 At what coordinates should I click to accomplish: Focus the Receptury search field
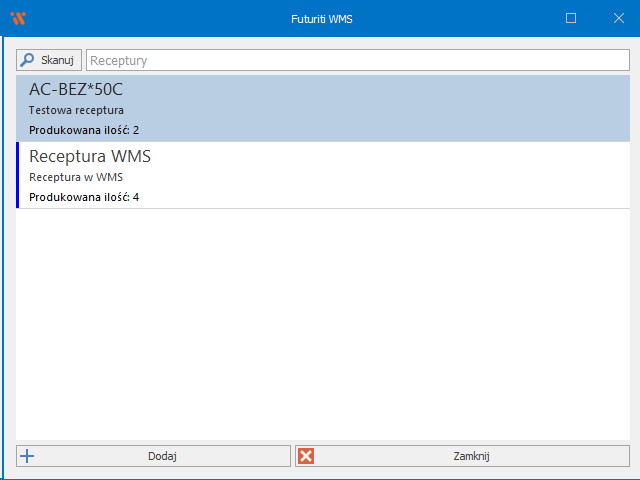pyautogui.click(x=357, y=60)
